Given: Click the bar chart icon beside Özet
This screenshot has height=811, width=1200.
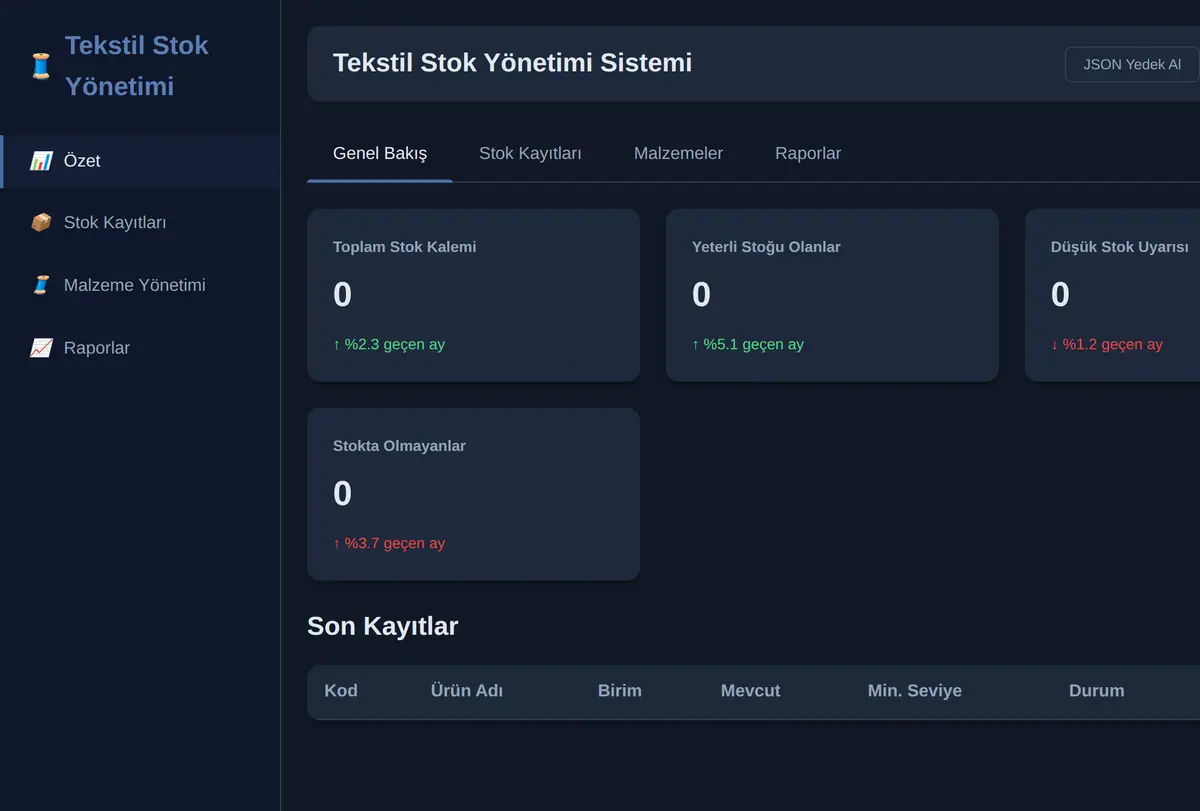Looking at the screenshot, I should pyautogui.click(x=41, y=161).
